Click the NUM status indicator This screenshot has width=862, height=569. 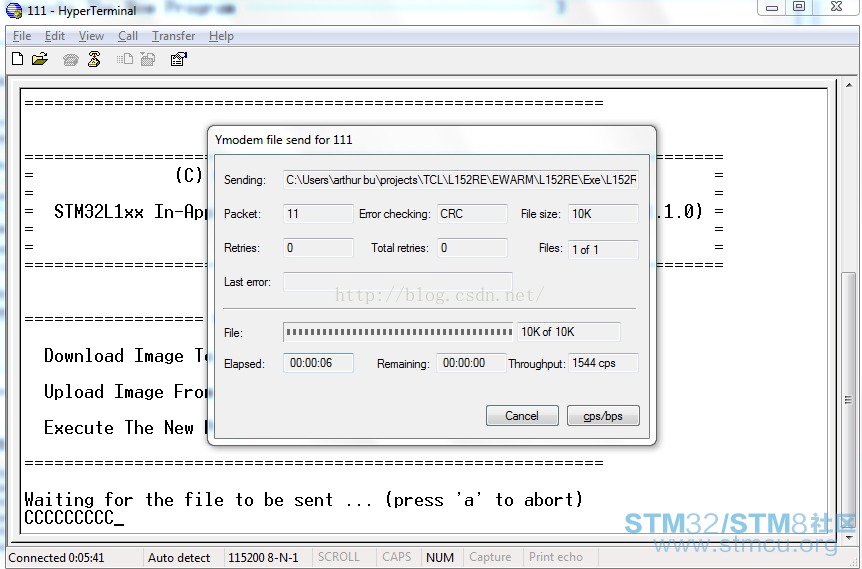click(x=440, y=557)
